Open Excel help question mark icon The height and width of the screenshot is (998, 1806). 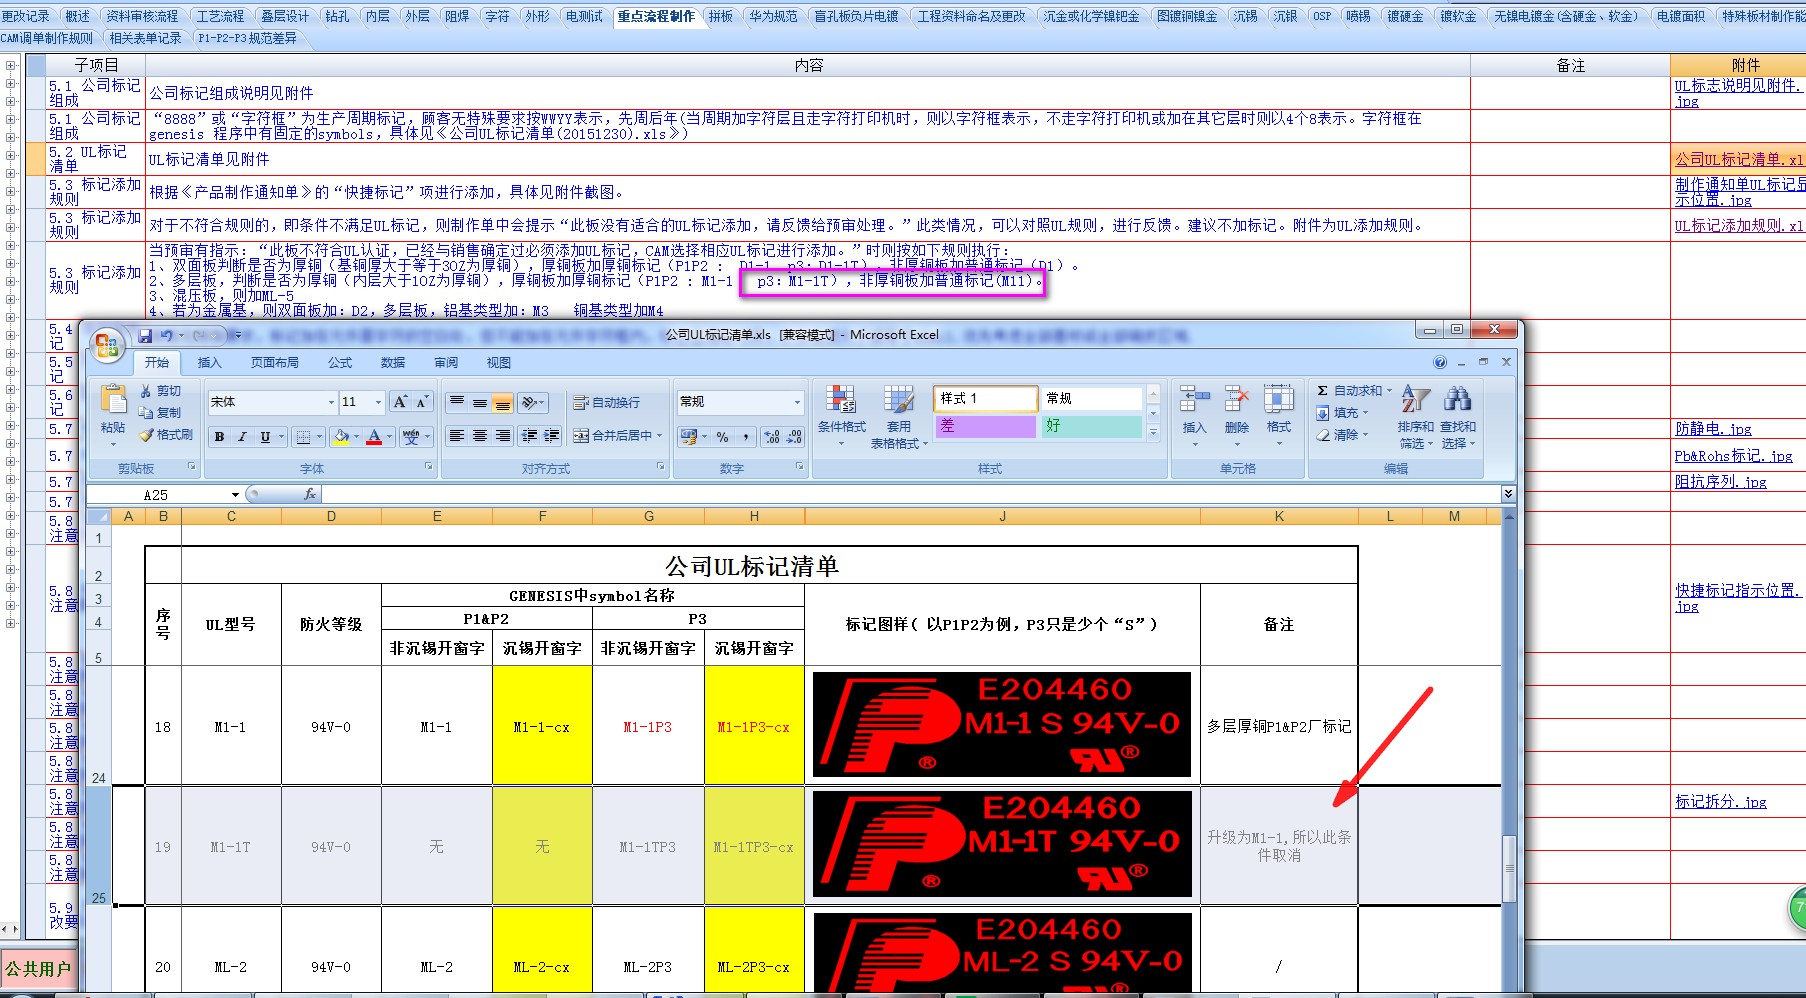point(1439,362)
